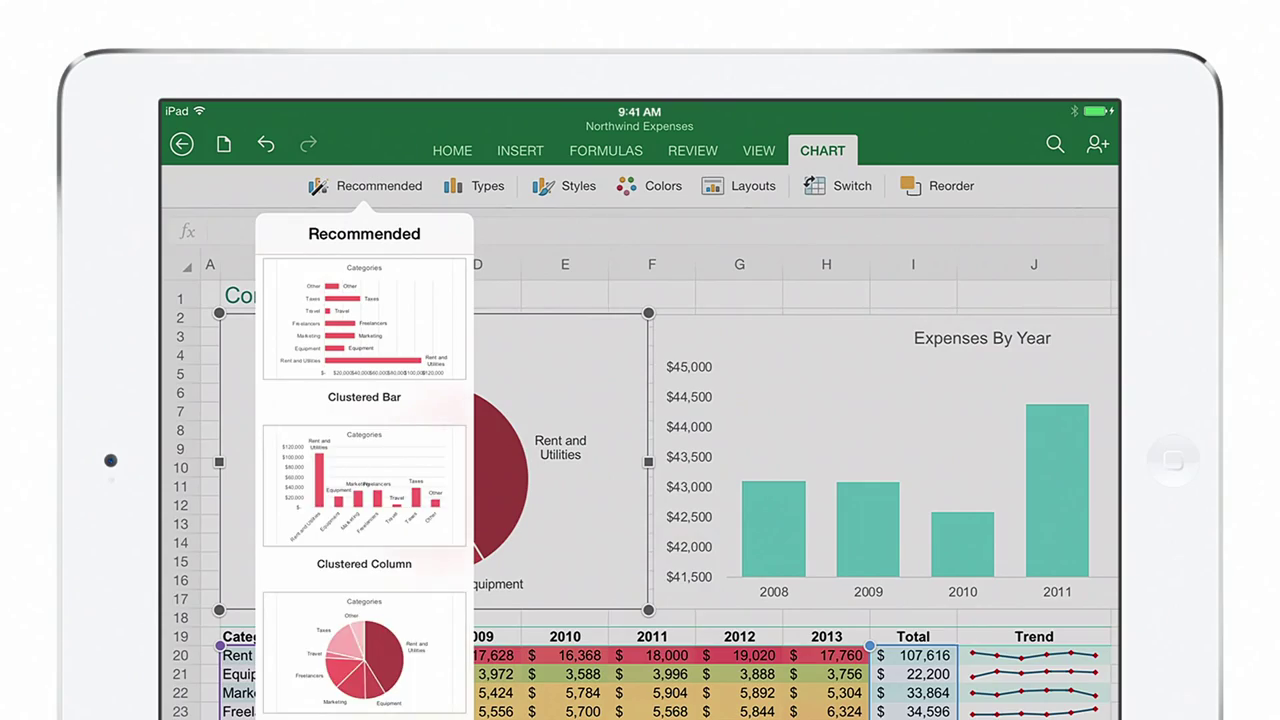The image size is (1280, 720).
Task: Choose the Clustered Column chart thumbnail
Action: [364, 486]
